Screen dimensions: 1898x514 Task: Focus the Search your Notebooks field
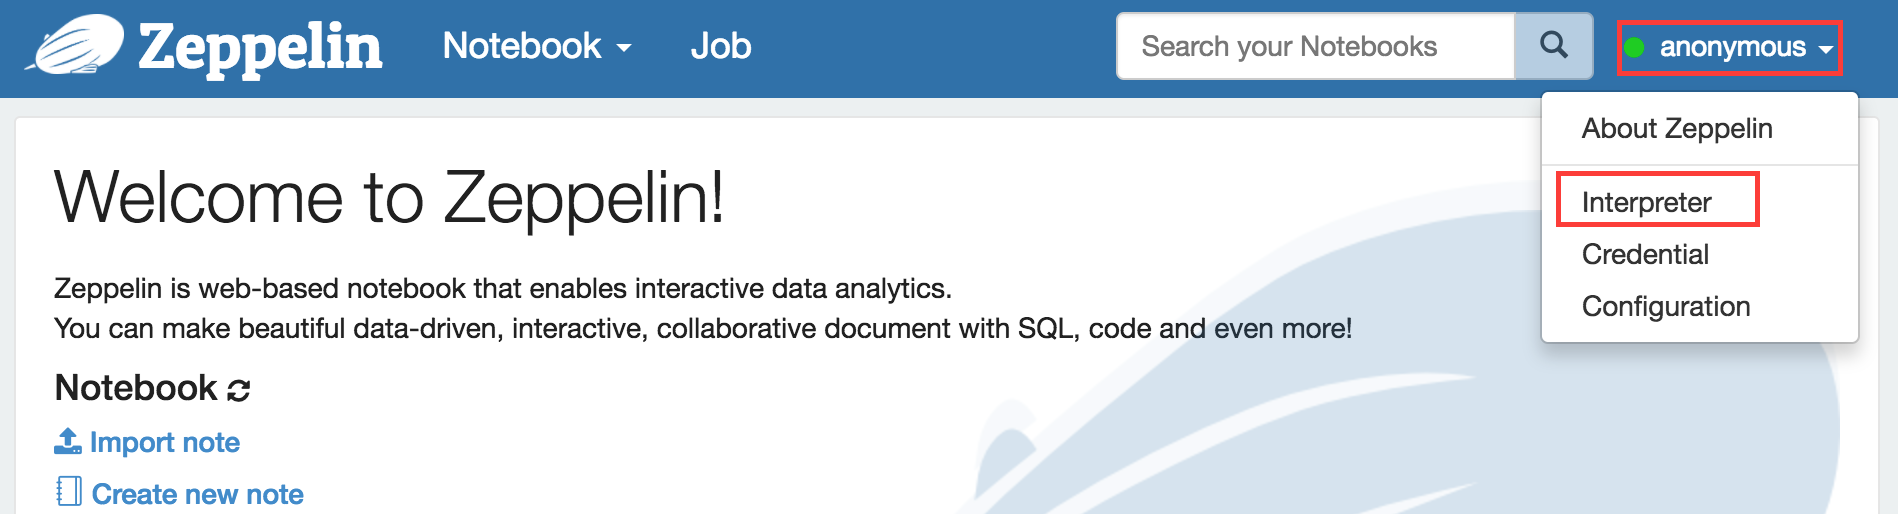pos(1316,46)
